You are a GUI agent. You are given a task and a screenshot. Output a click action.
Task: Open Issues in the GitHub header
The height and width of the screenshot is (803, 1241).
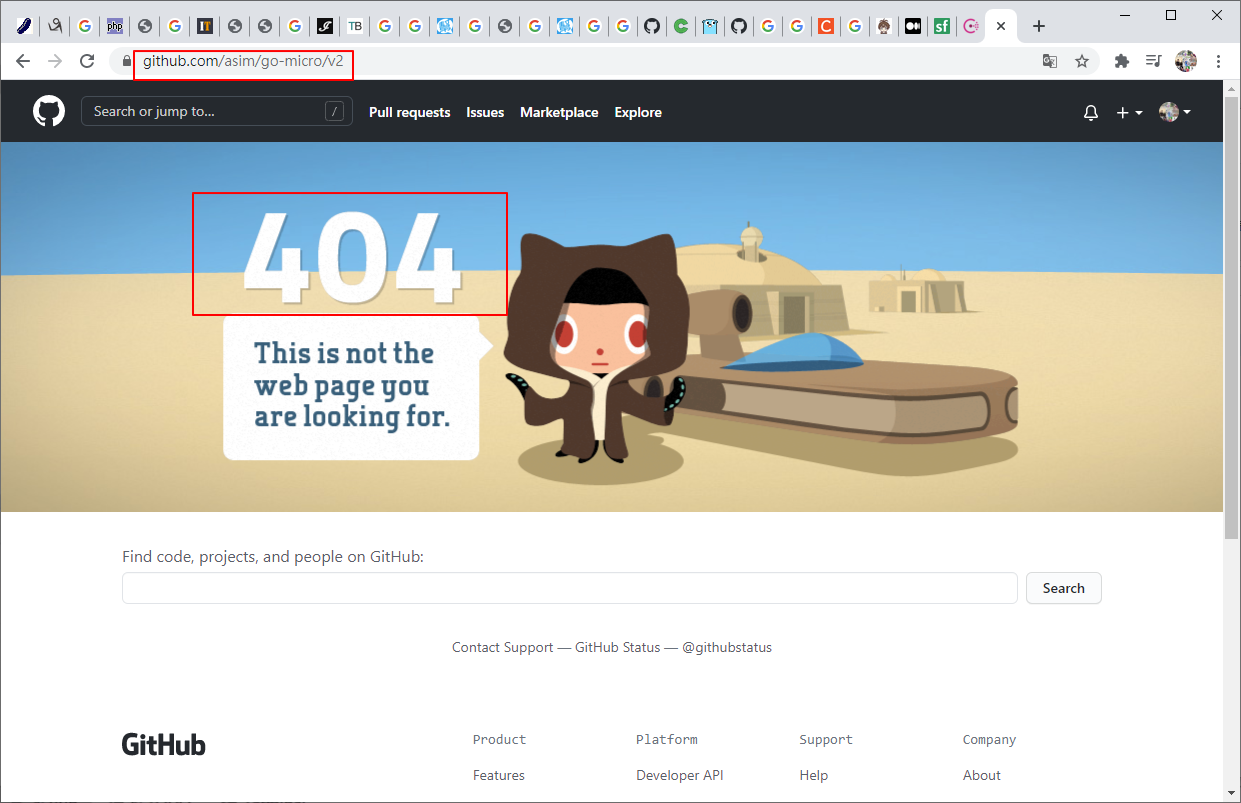485,112
